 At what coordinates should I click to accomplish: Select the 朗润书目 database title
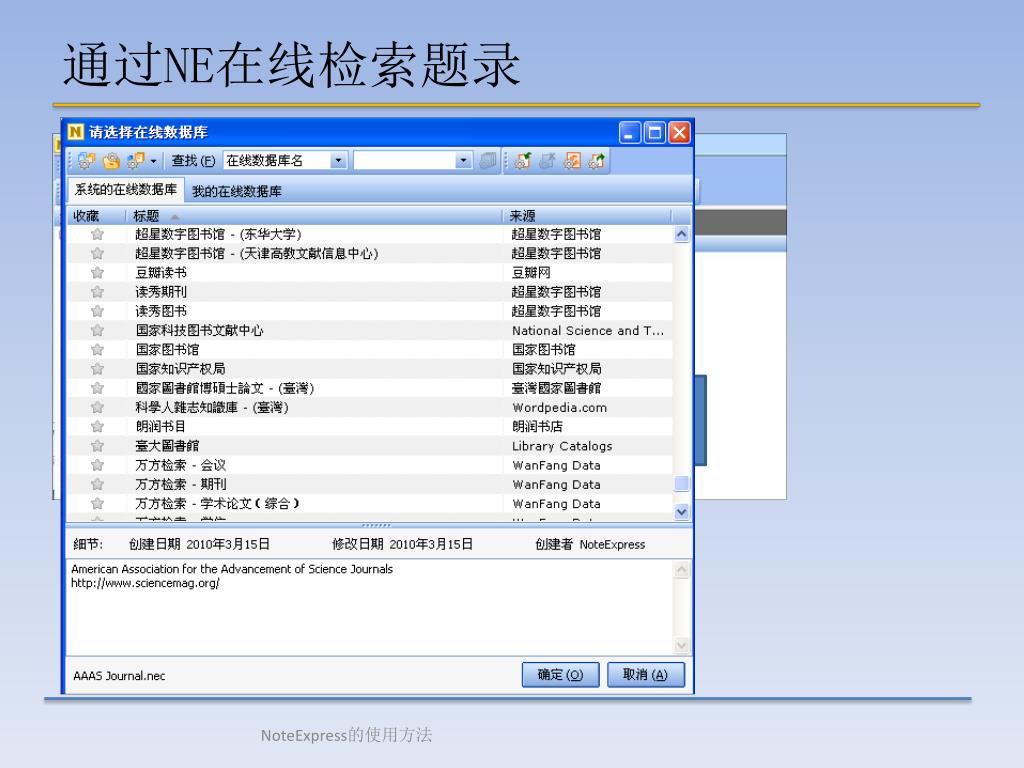point(161,427)
